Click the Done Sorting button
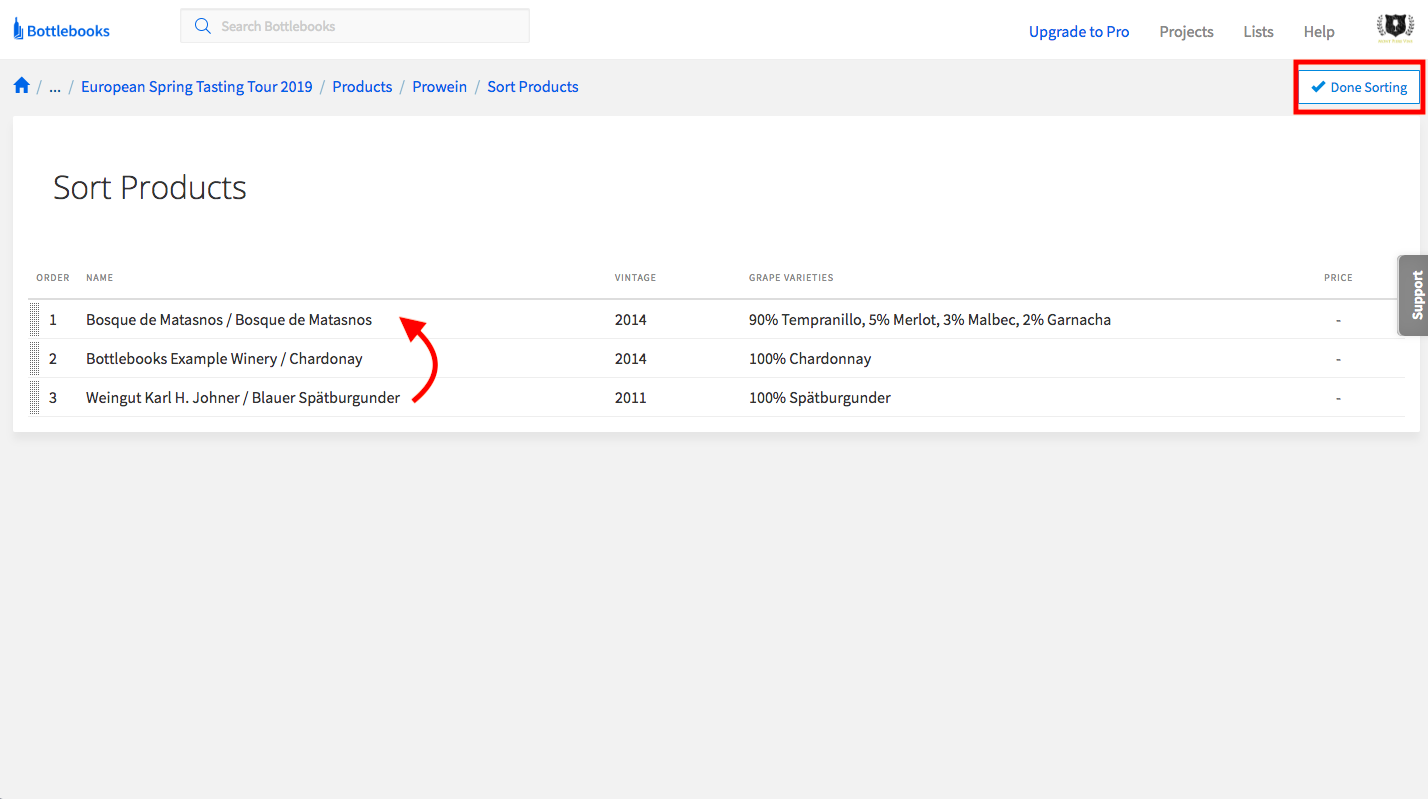The height and width of the screenshot is (799, 1428). click(1359, 87)
